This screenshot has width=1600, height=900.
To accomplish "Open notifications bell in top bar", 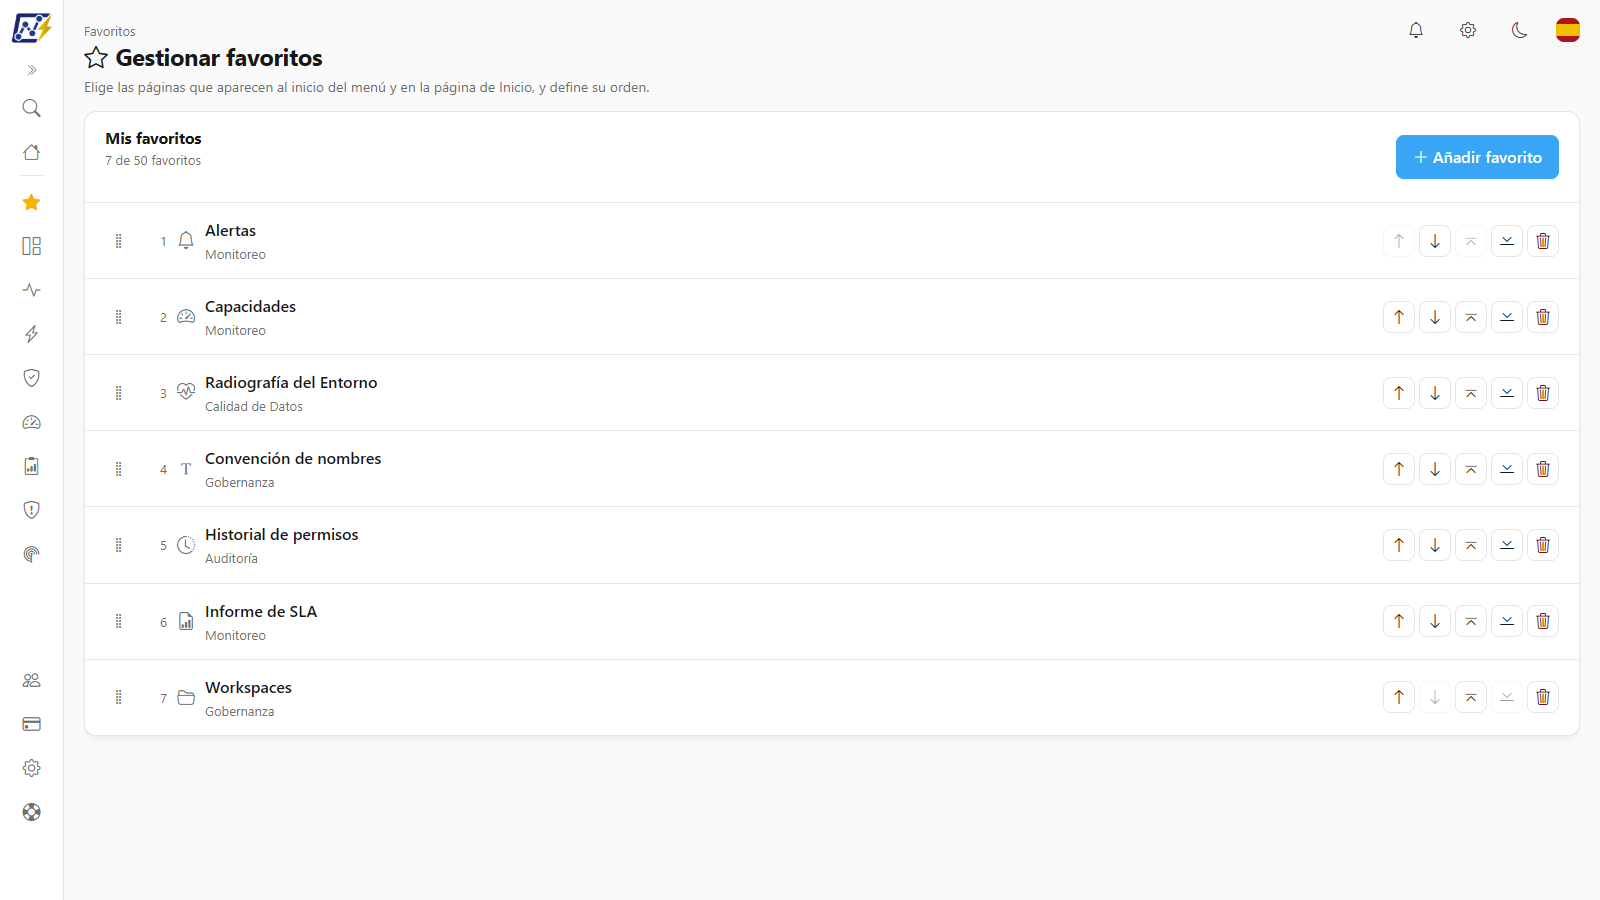I will pos(1416,30).
